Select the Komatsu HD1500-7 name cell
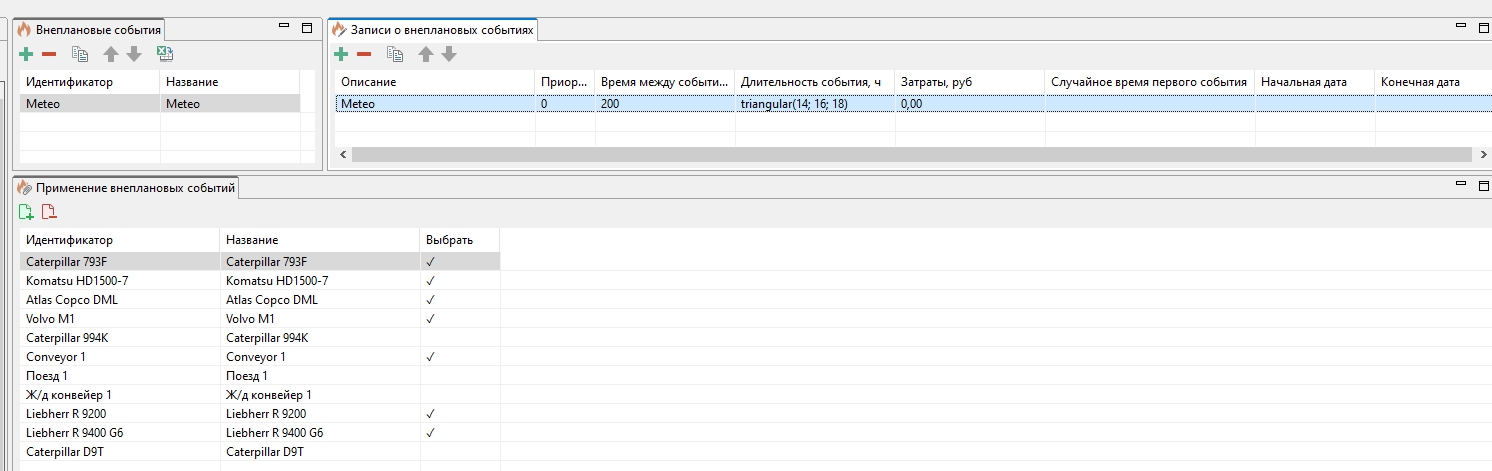 [320, 281]
